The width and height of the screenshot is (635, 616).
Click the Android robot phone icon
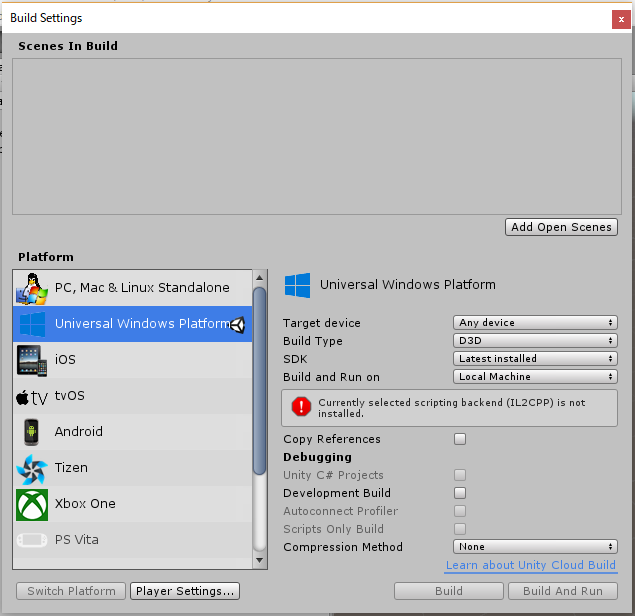click(x=32, y=432)
